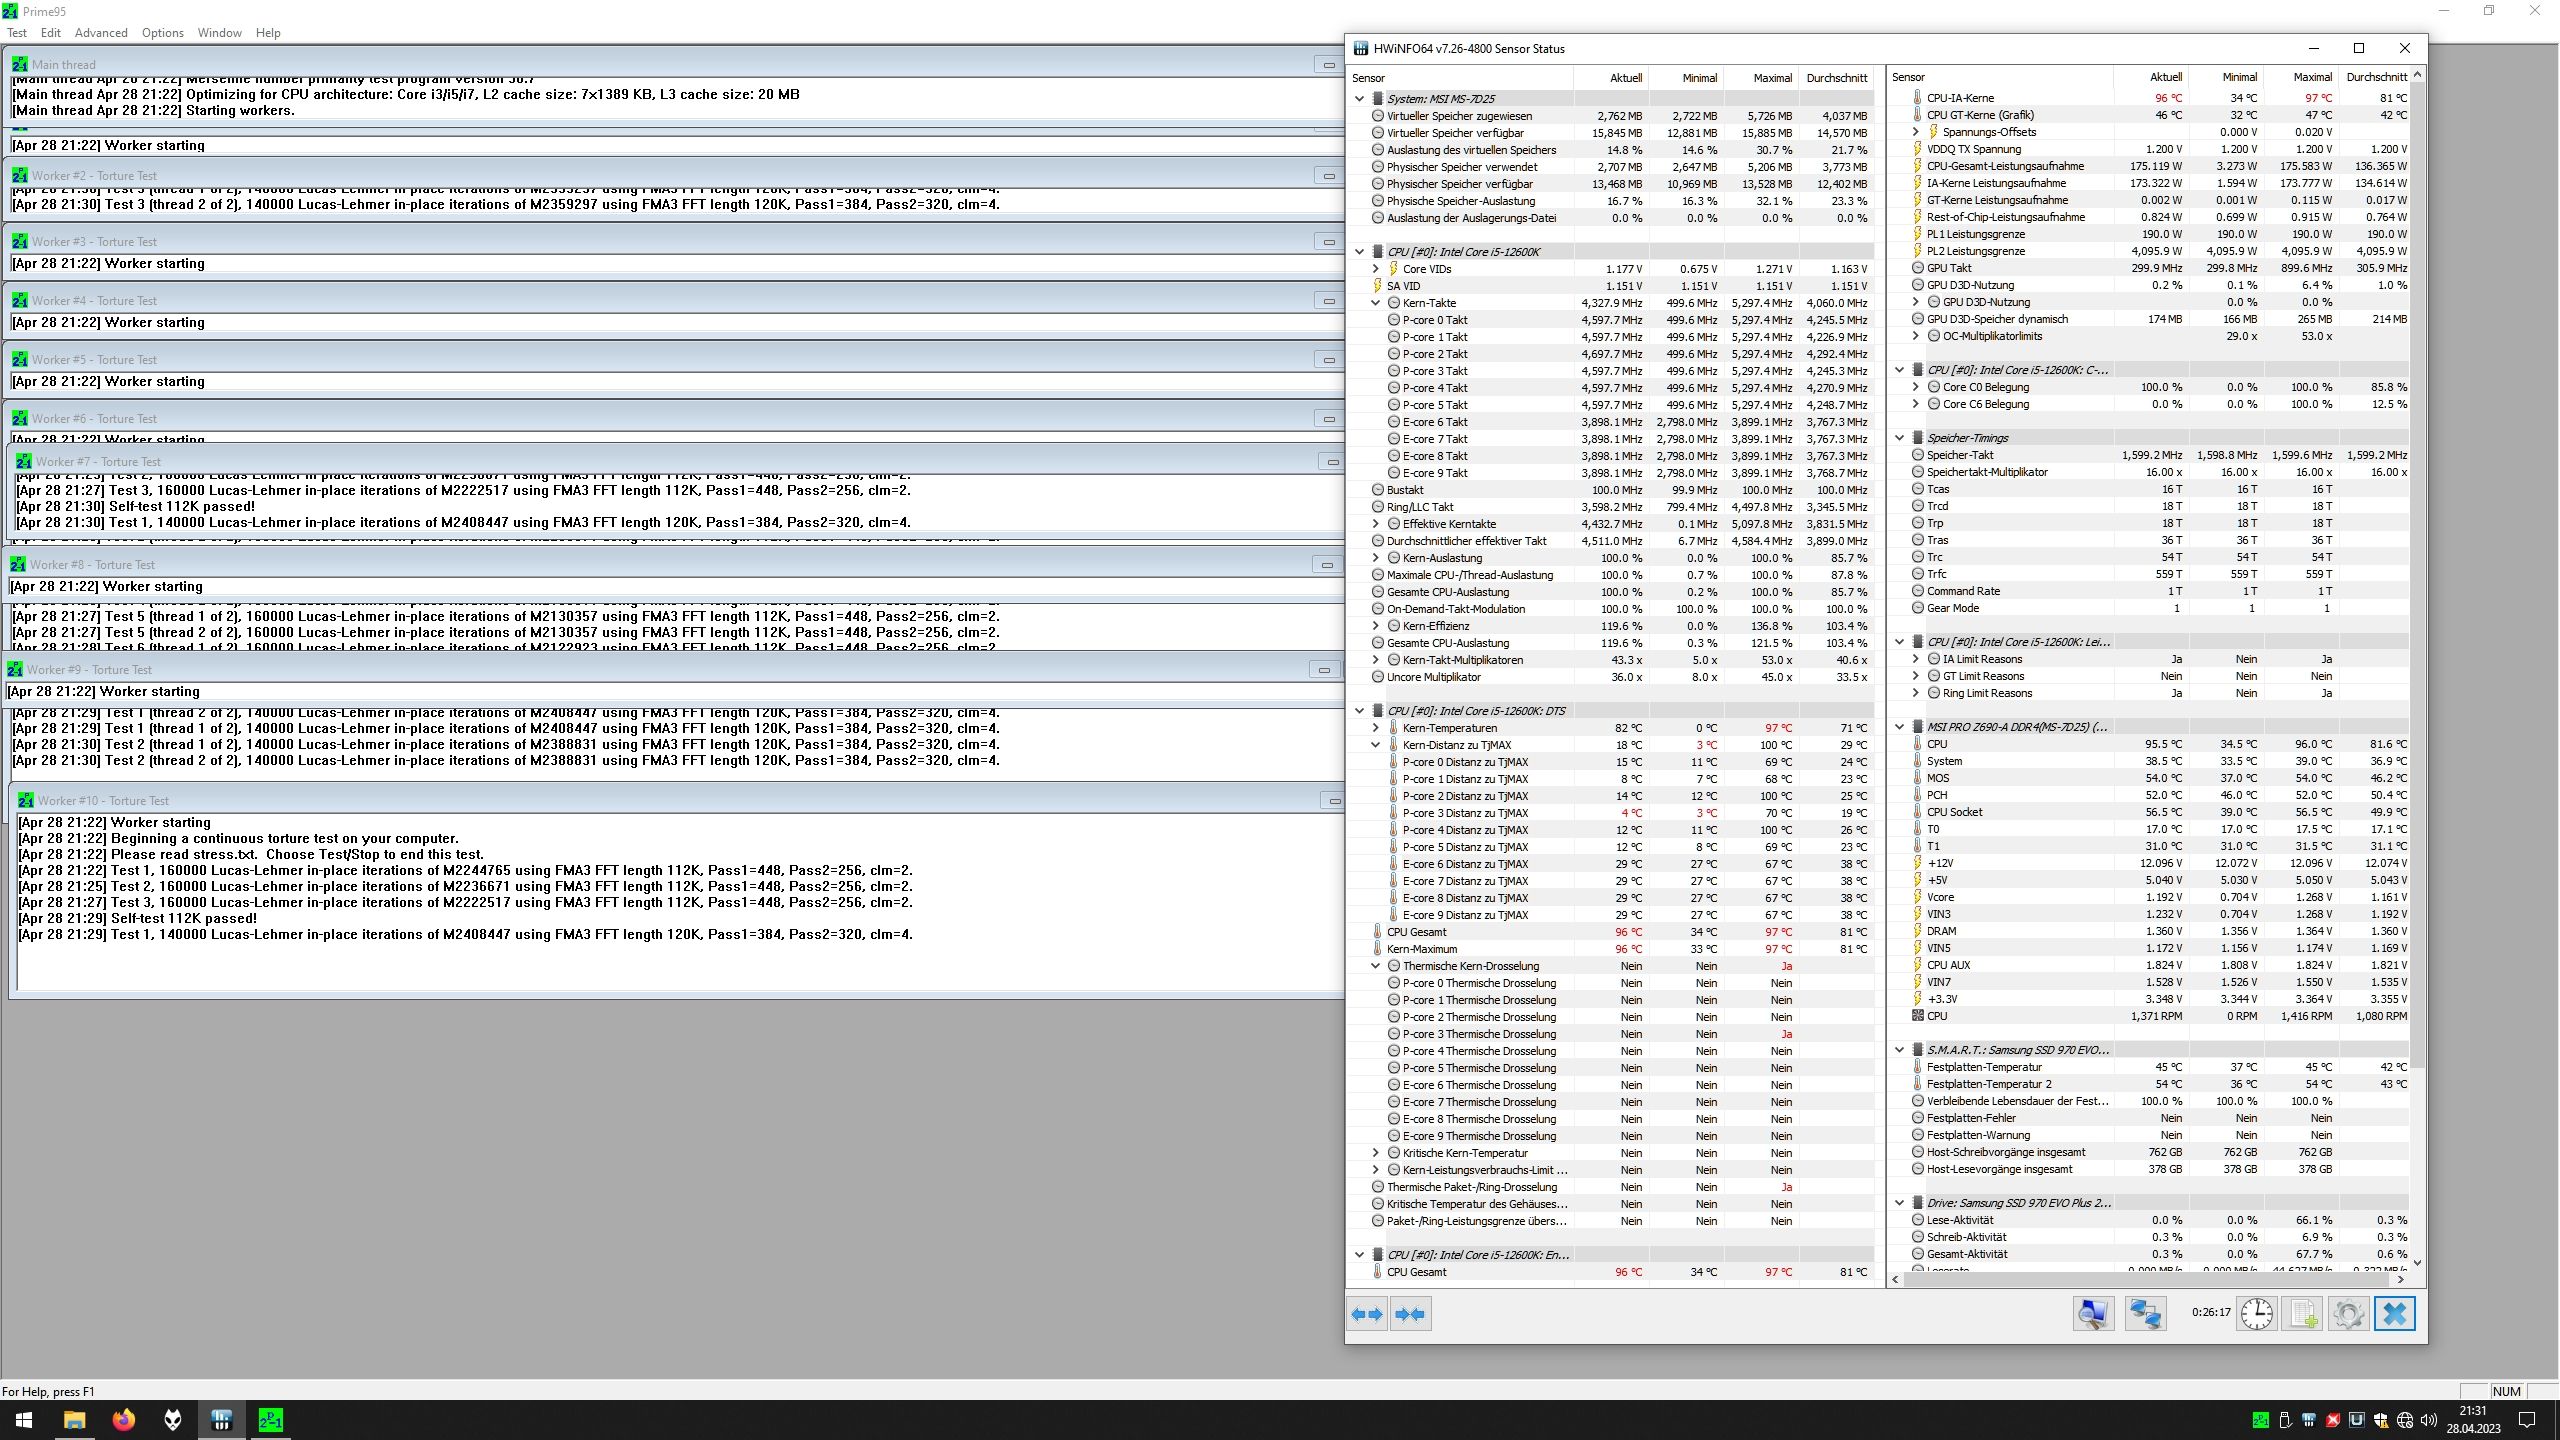Start logging with the sheet plus icon

pyautogui.click(x=2303, y=1314)
